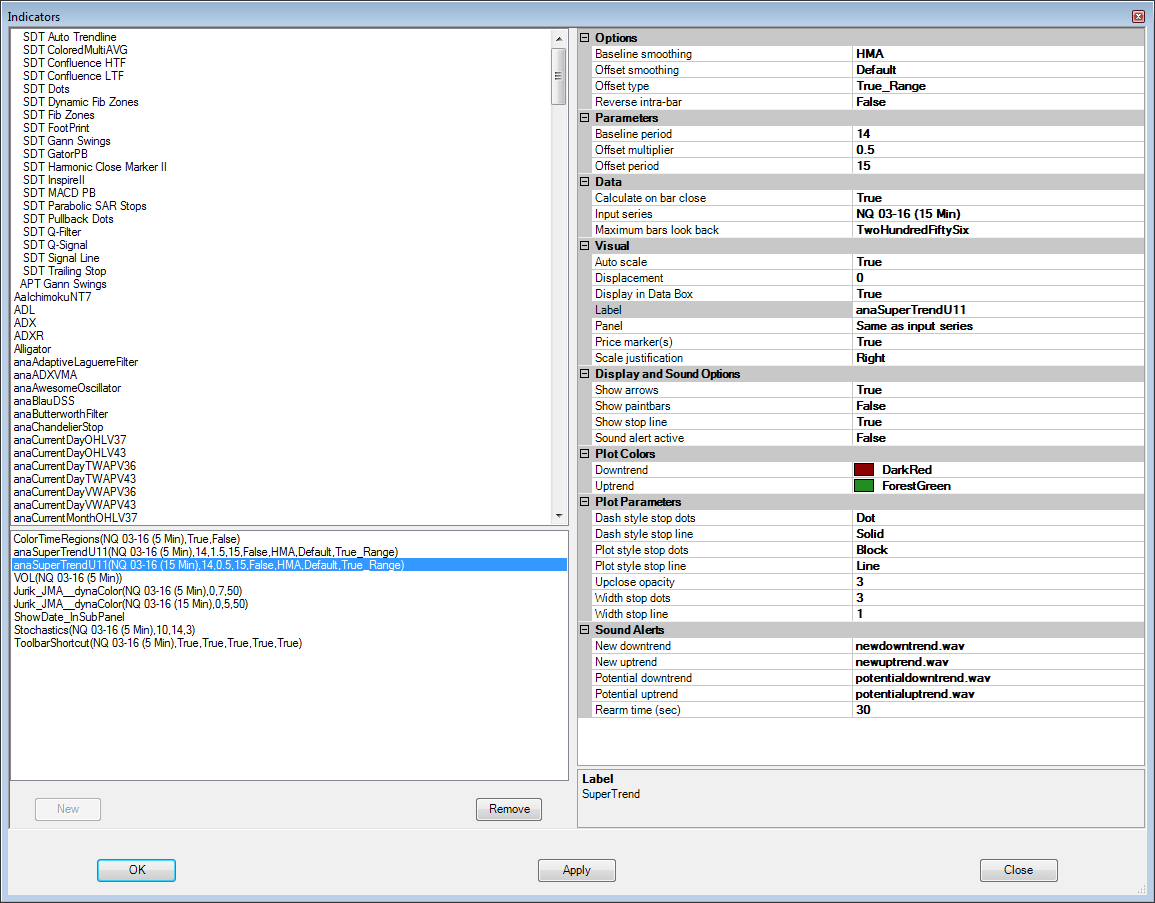
Task: Open Input series NQ 03-16 (15 Min)
Action: point(998,214)
